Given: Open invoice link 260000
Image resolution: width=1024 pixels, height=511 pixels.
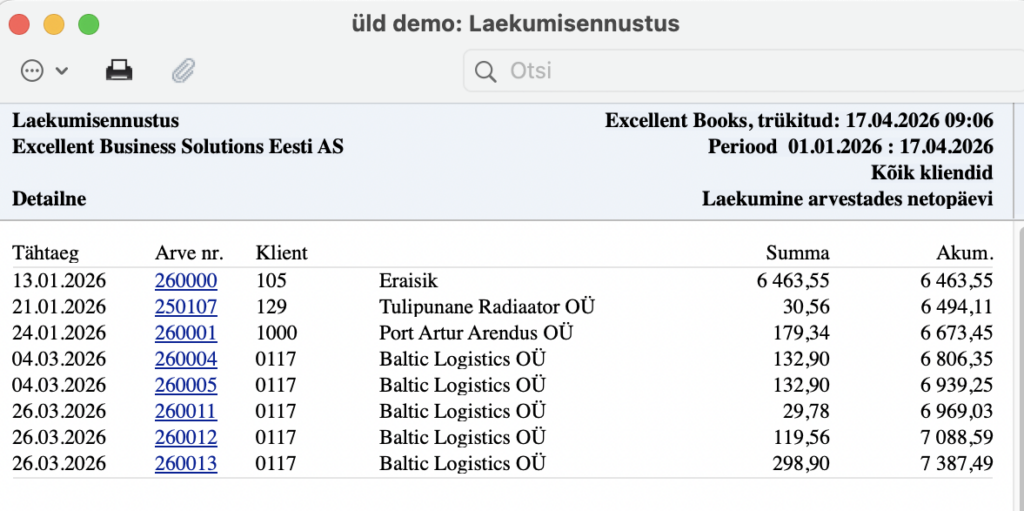Looking at the screenshot, I should 186,281.
